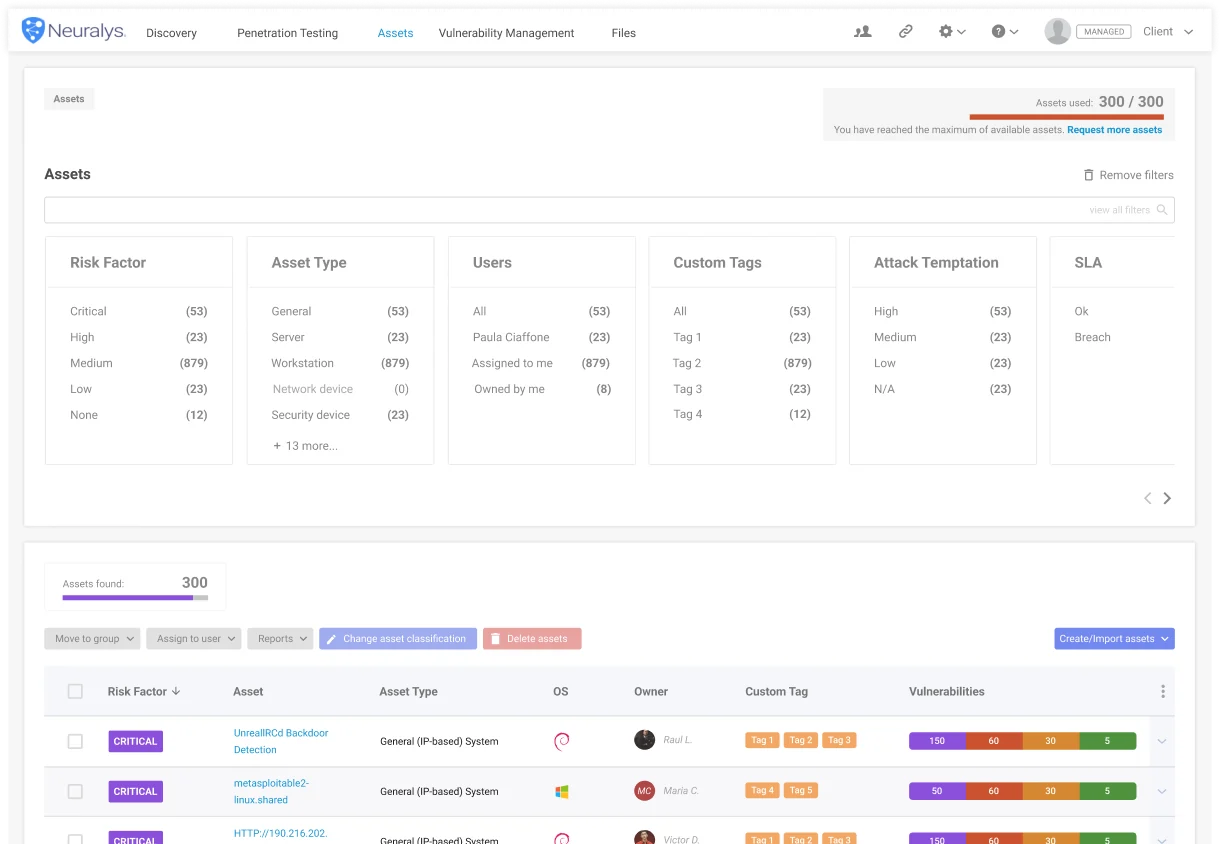1220x844 pixels.
Task: Click into the filter search field
Action: [x=609, y=210]
